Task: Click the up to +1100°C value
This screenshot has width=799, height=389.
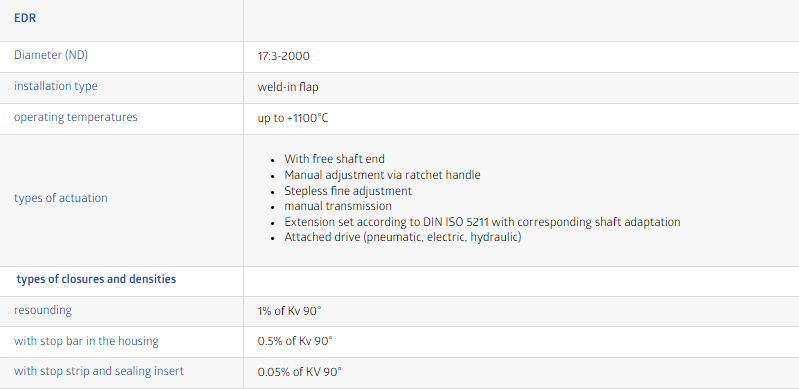Action: coord(293,118)
